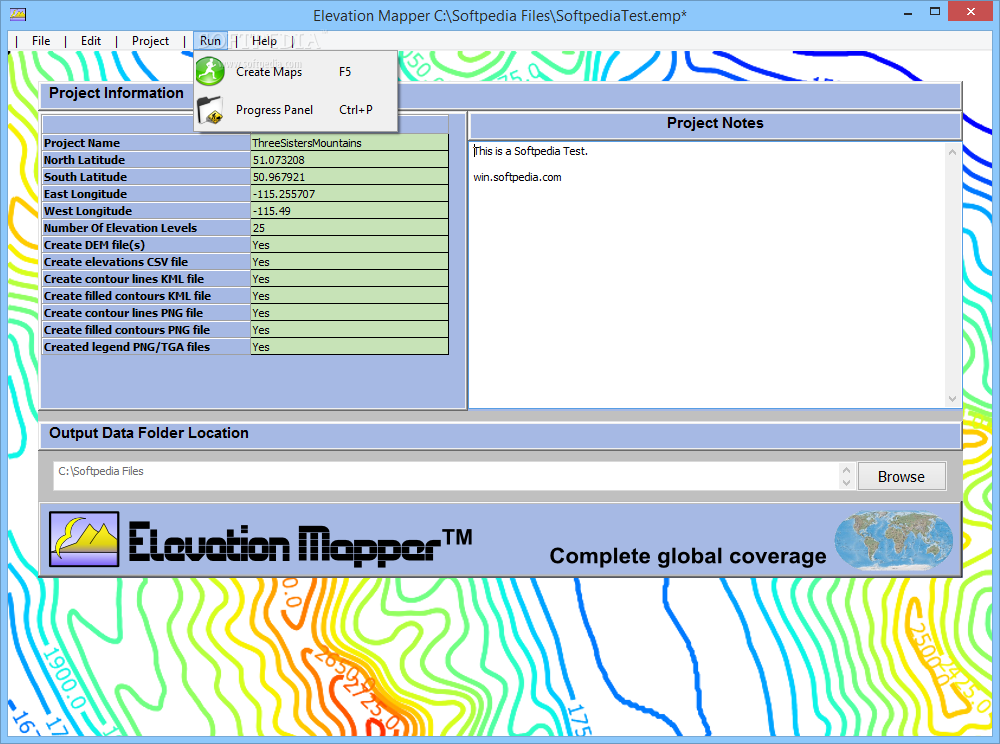Click Yes value for Create DEM file(s)
This screenshot has width=1000, height=744.
pos(349,245)
